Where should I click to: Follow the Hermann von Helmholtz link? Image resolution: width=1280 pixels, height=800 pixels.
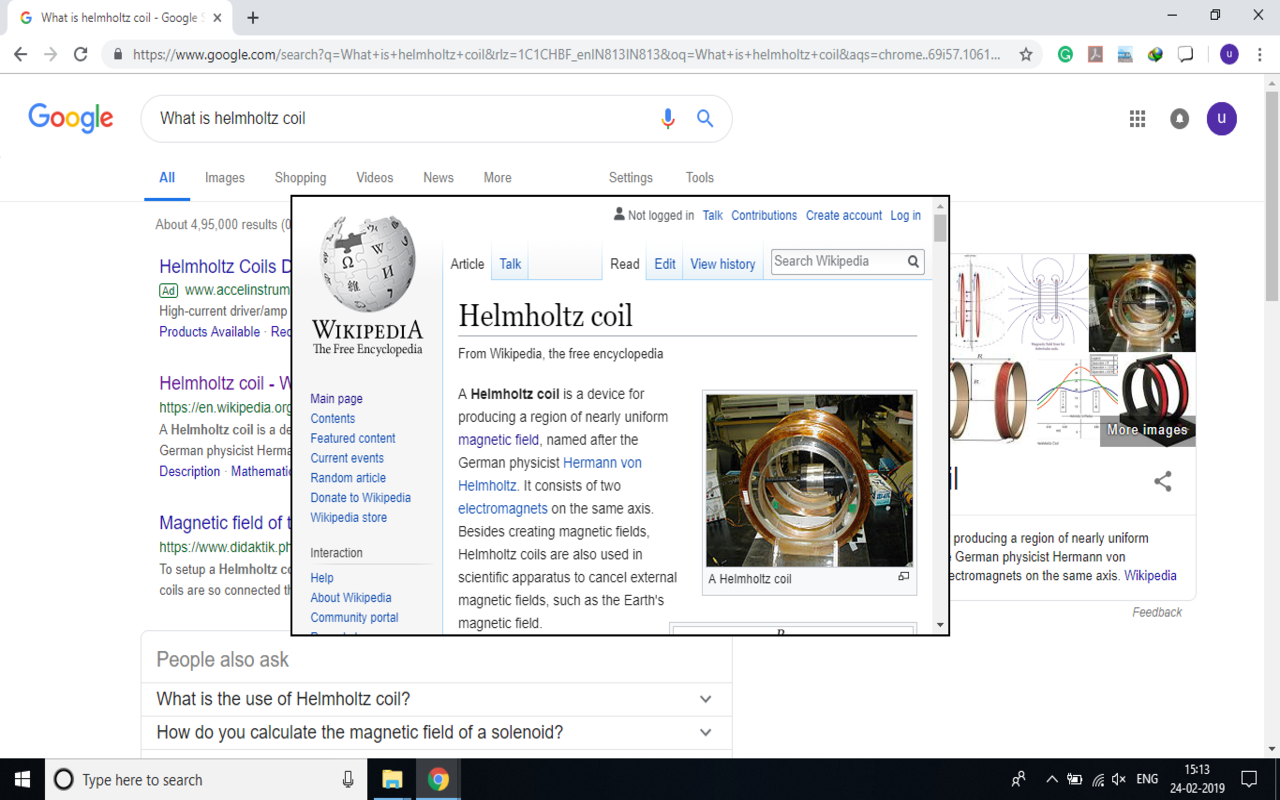click(x=602, y=463)
